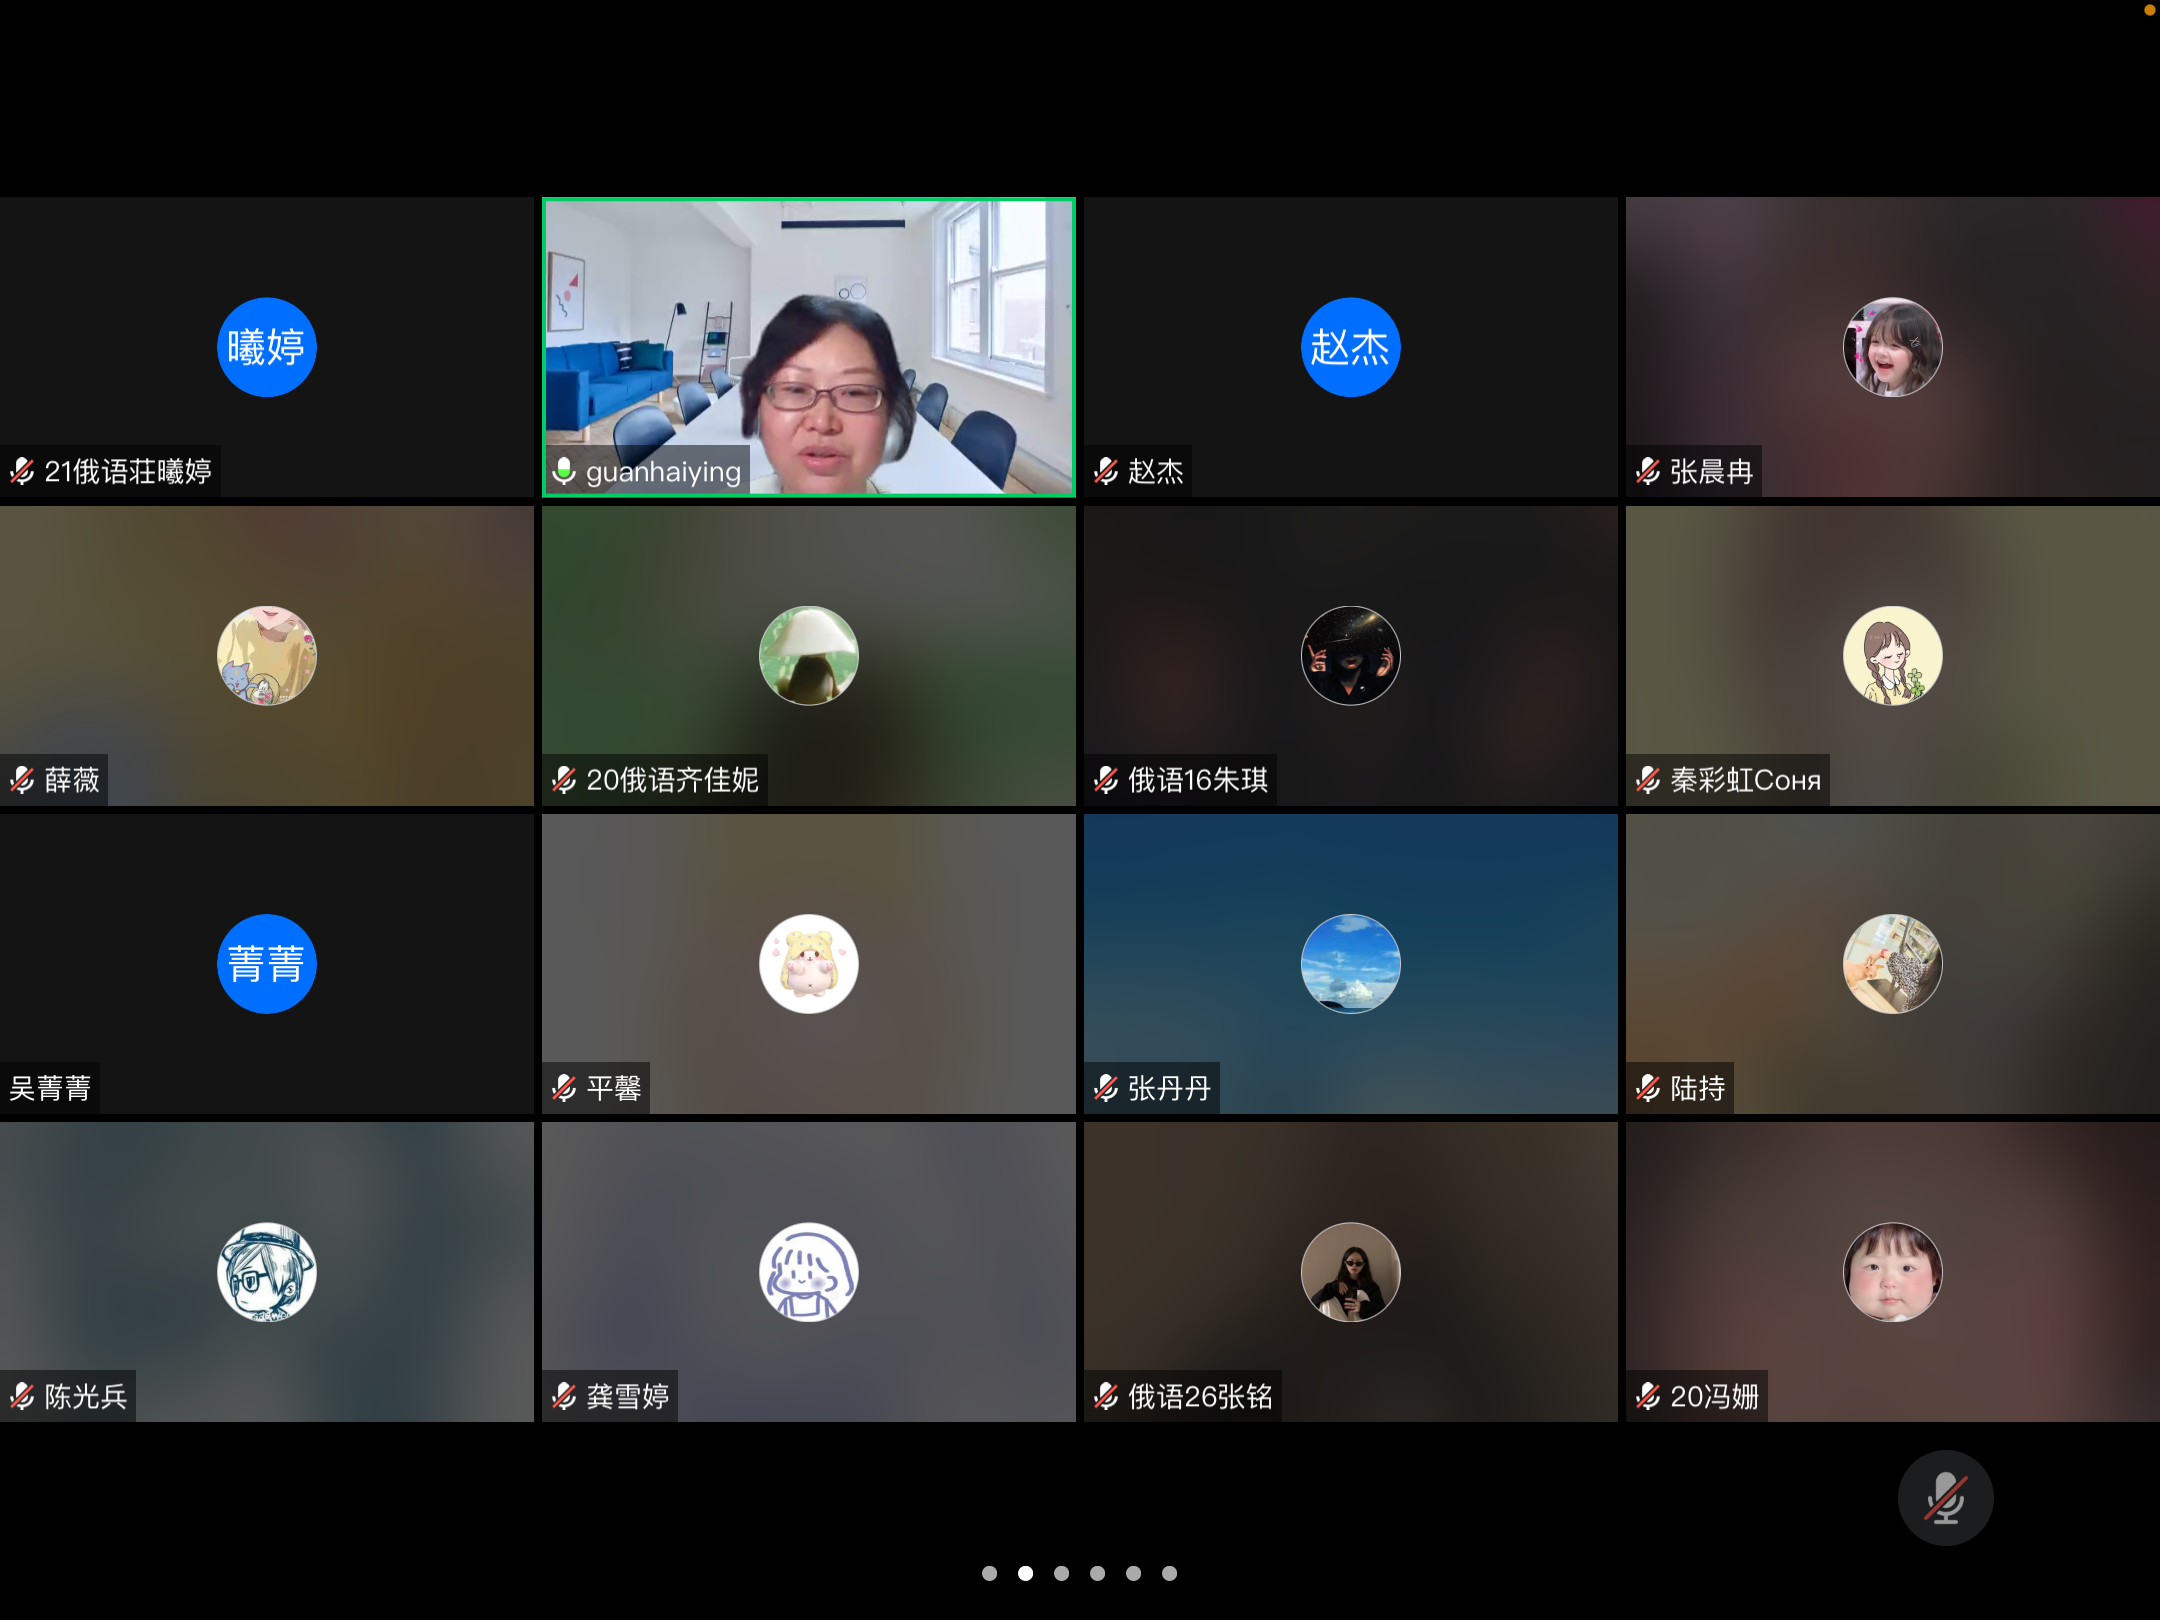Image resolution: width=2160 pixels, height=1620 pixels.
Task: Click muted mic icon beside 张晨冉
Action: (x=1648, y=471)
